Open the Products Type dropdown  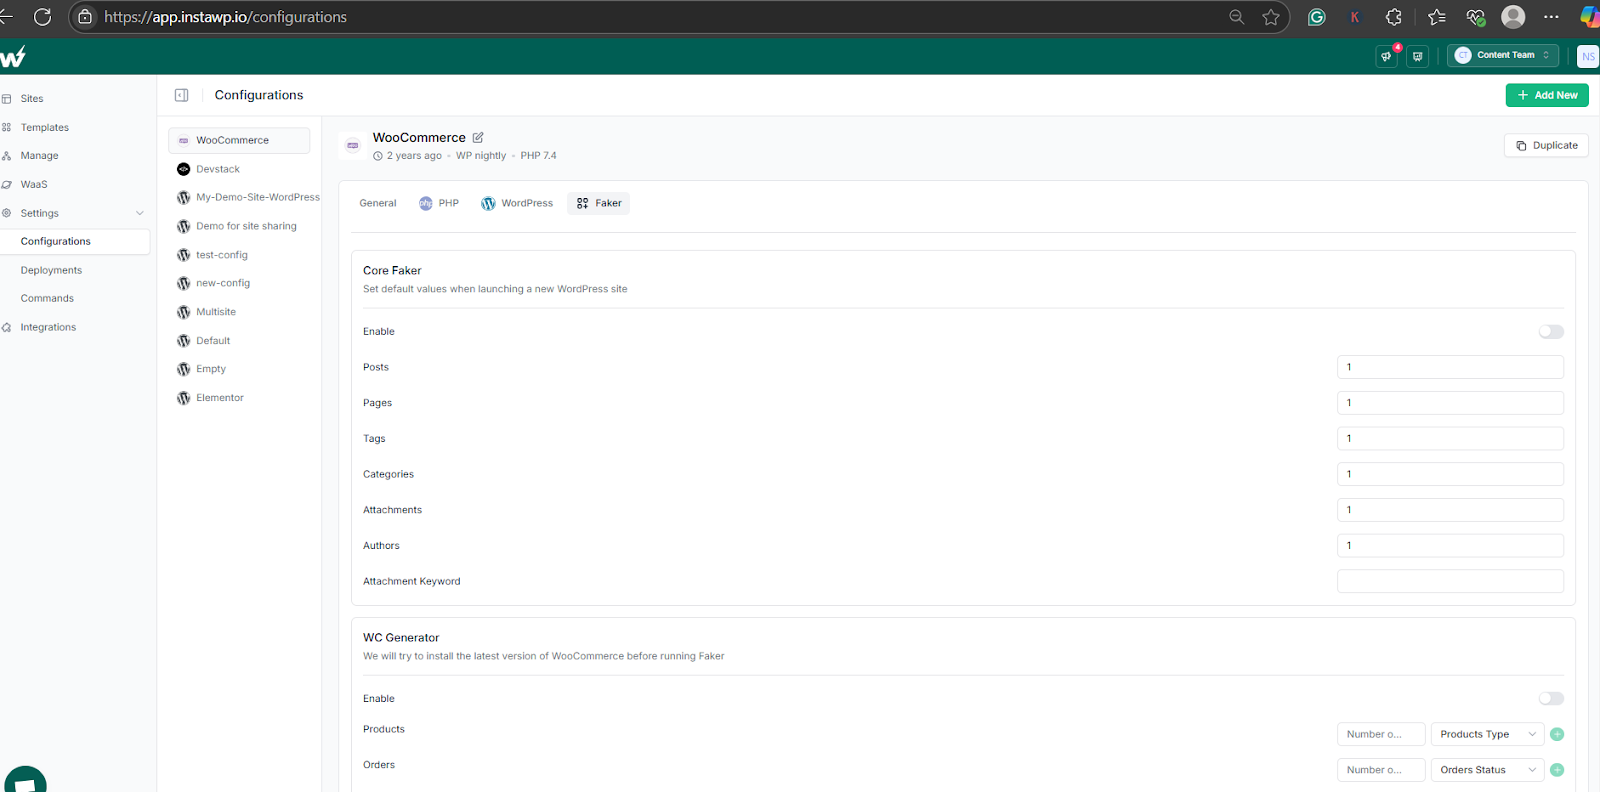point(1487,734)
